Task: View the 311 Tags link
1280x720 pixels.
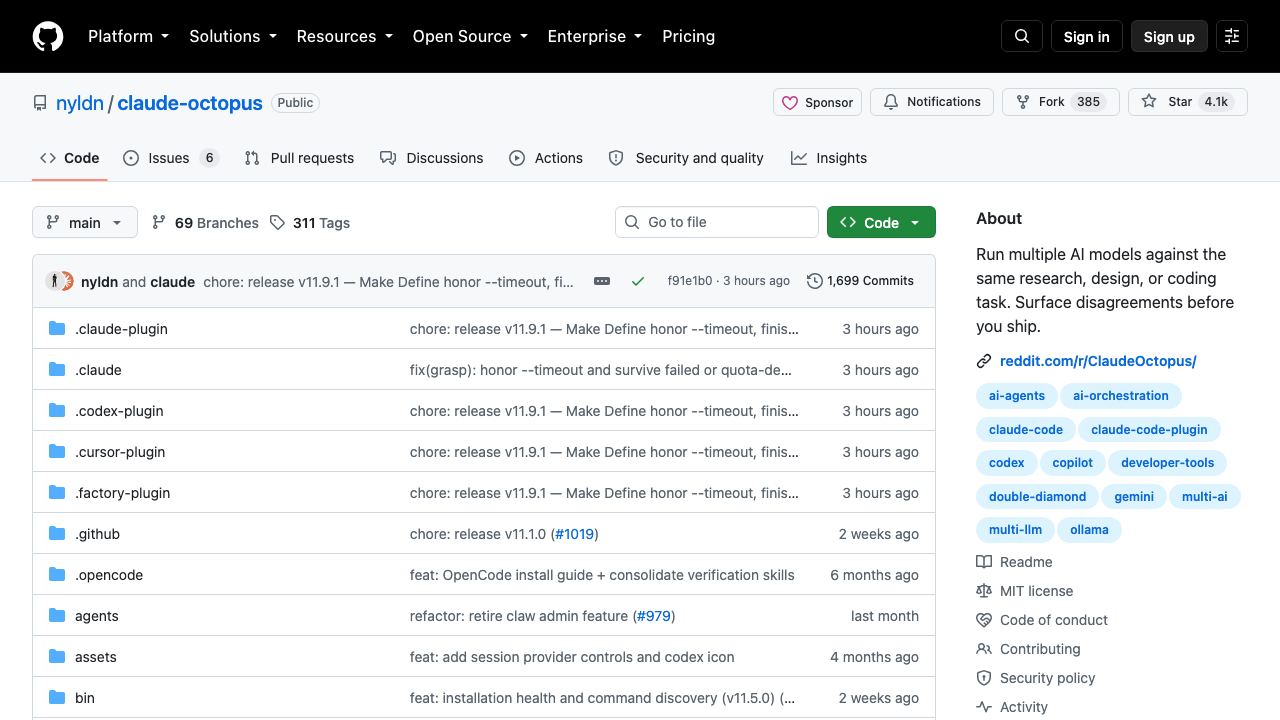Action: [310, 223]
